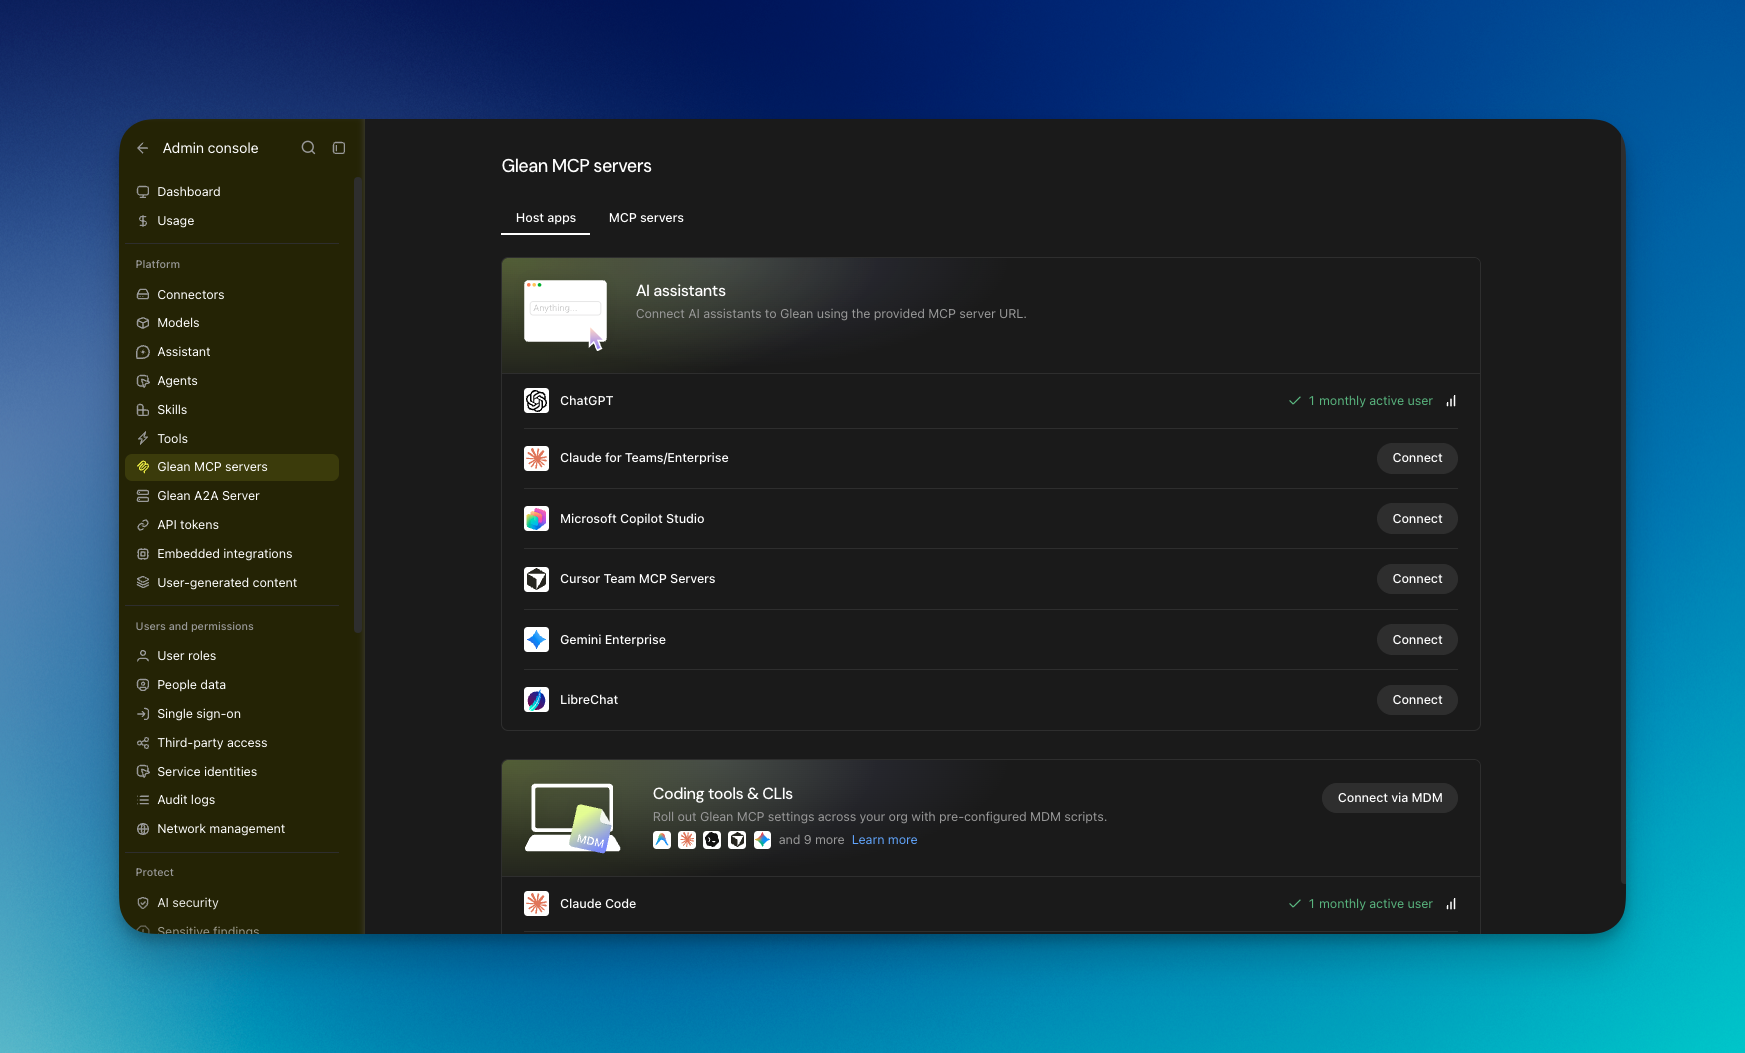1745x1053 pixels.
Task: Connect Cursor Team MCP Servers
Action: (x=1417, y=579)
